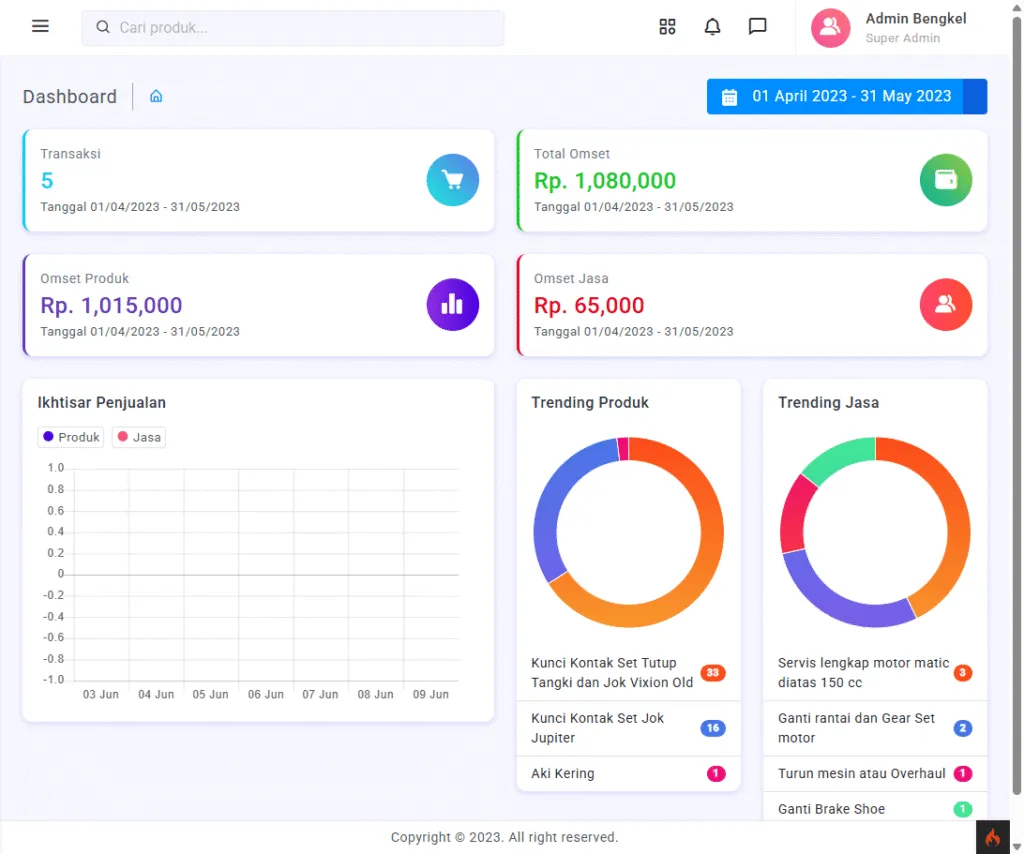Click the home breadcrumb icon
Image resolution: width=1024 pixels, height=854 pixels.
[x=156, y=97]
